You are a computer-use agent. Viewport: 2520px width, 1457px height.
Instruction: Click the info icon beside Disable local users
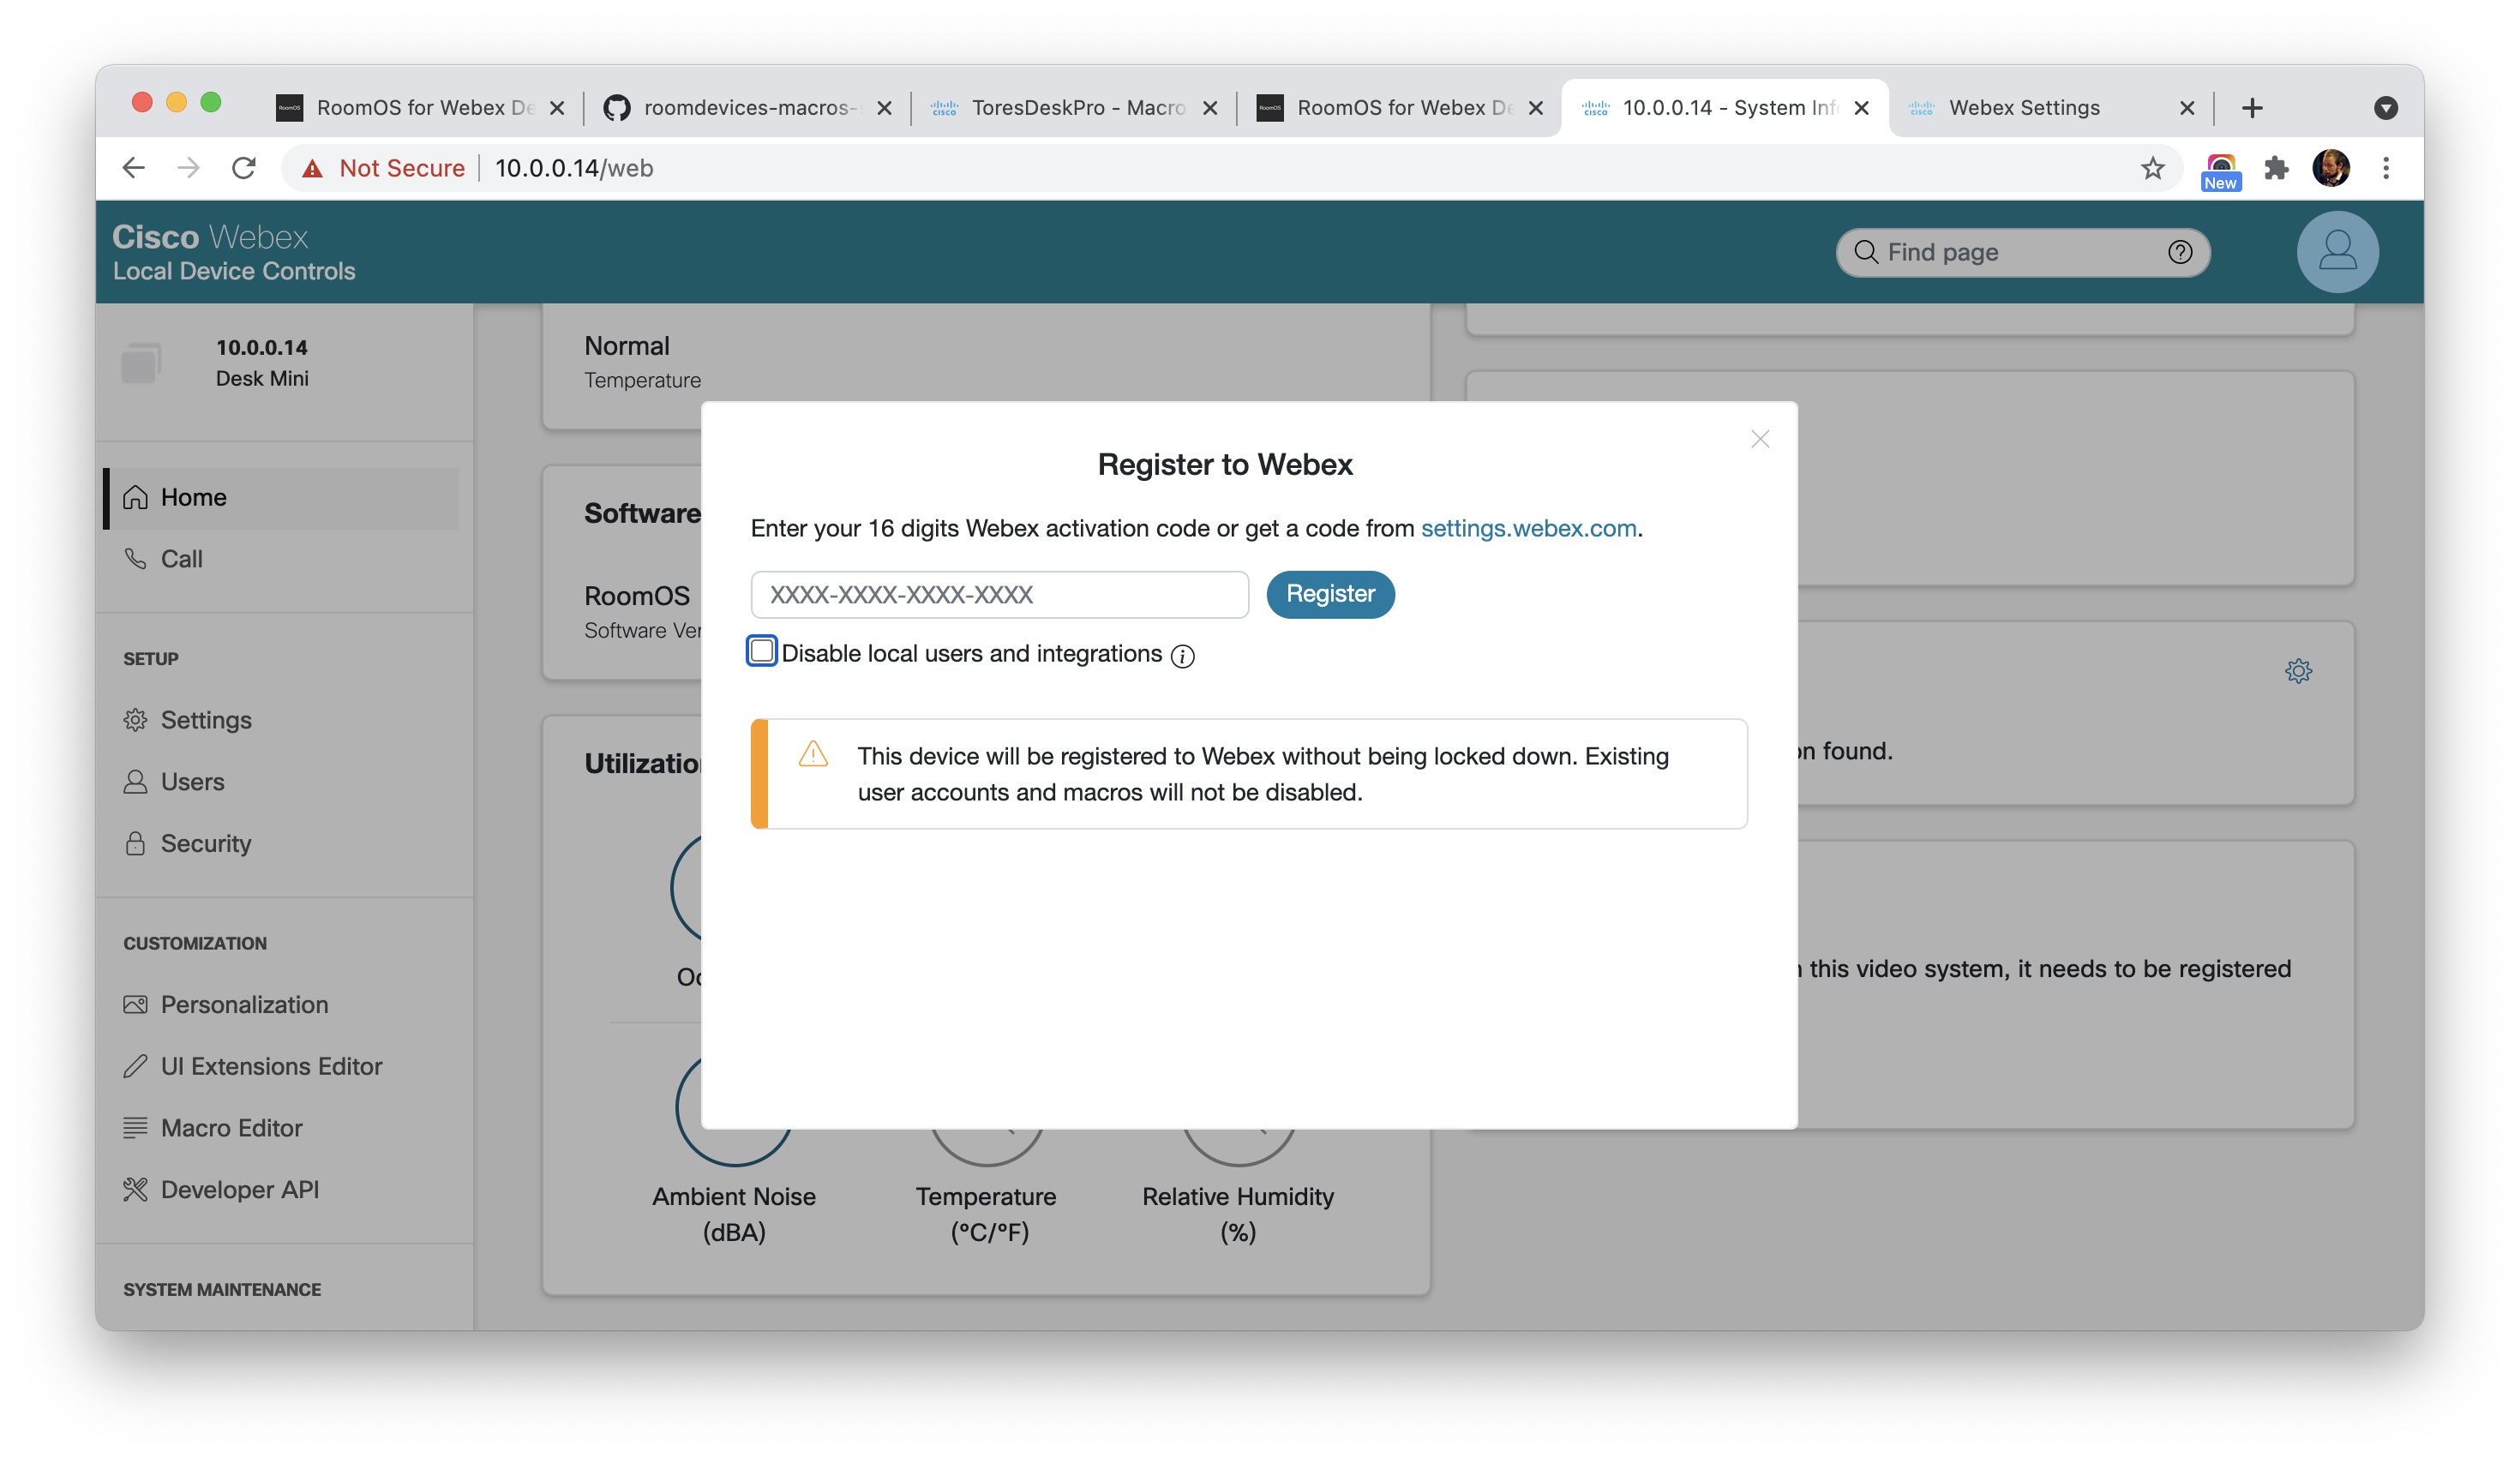1183,656
